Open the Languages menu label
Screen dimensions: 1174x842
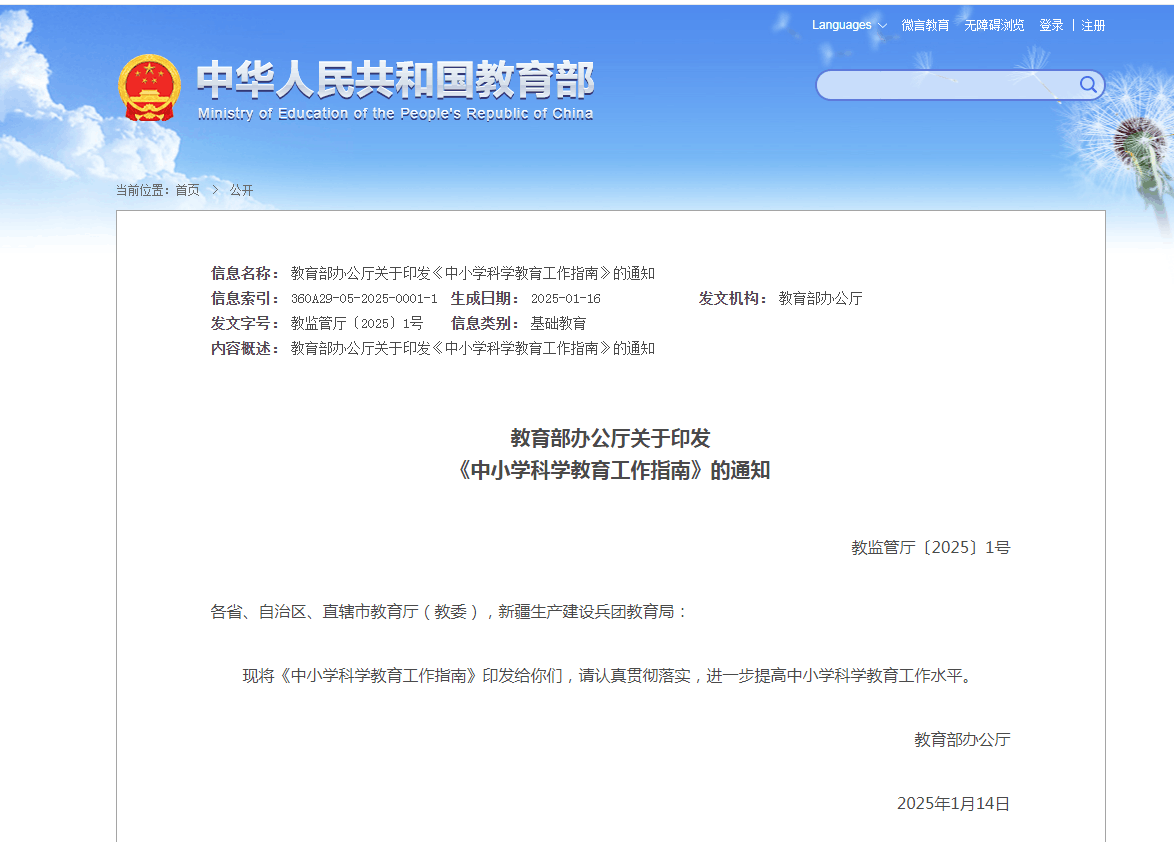(x=841, y=25)
